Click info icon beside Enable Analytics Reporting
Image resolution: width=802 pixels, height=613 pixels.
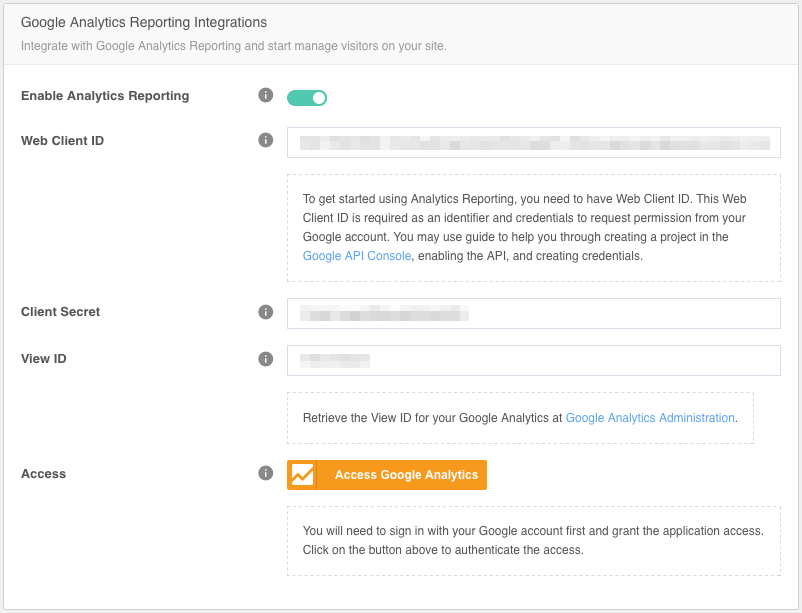(265, 95)
